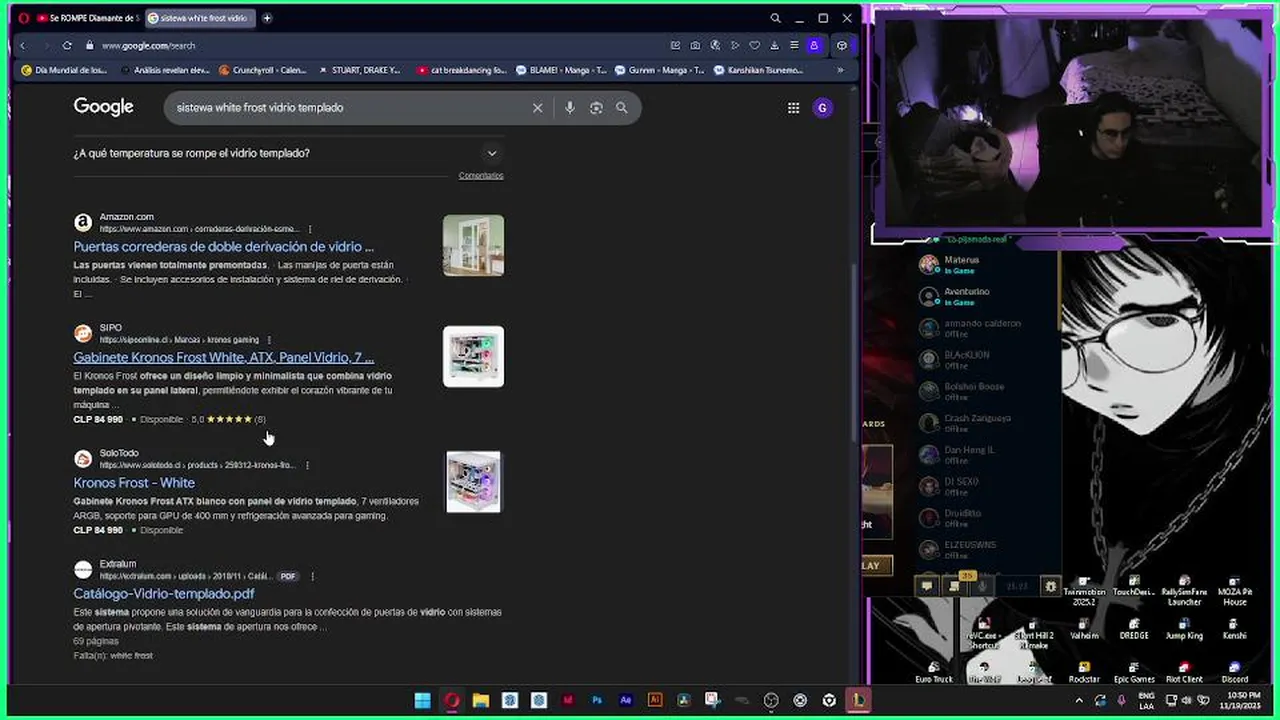Viewport: 1280px width, 720px height.
Task: Submit search with magnifier icon
Action: pos(622,107)
